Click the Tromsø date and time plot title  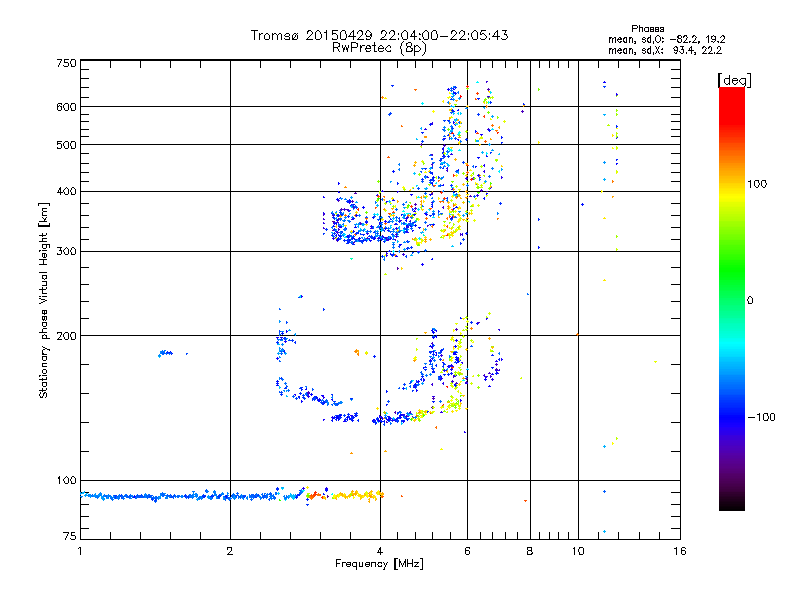click(379, 35)
